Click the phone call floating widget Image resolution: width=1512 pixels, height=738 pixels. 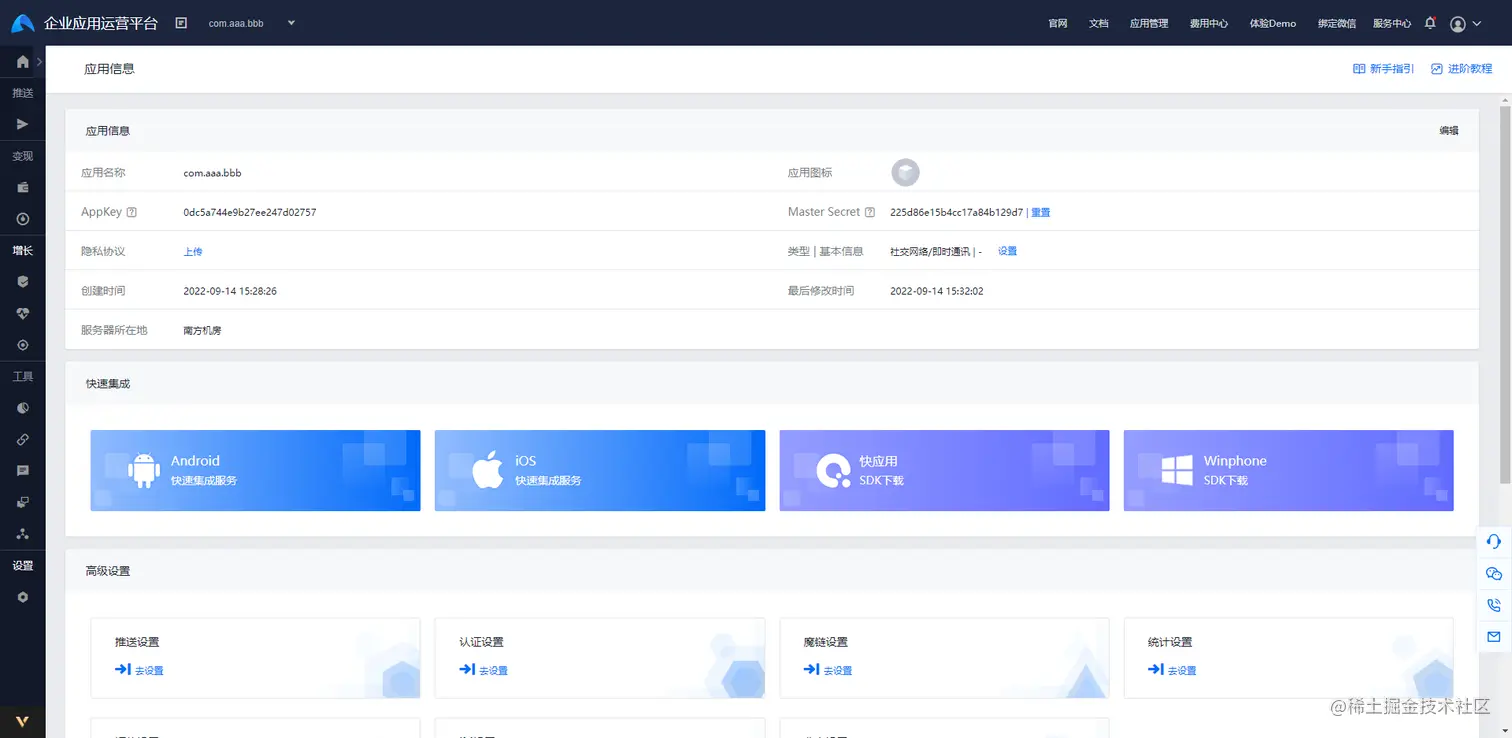coord(1494,605)
